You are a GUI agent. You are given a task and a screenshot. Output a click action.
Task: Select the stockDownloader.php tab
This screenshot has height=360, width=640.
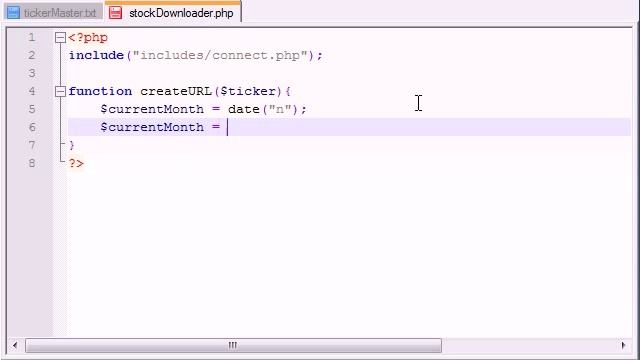coord(173,11)
